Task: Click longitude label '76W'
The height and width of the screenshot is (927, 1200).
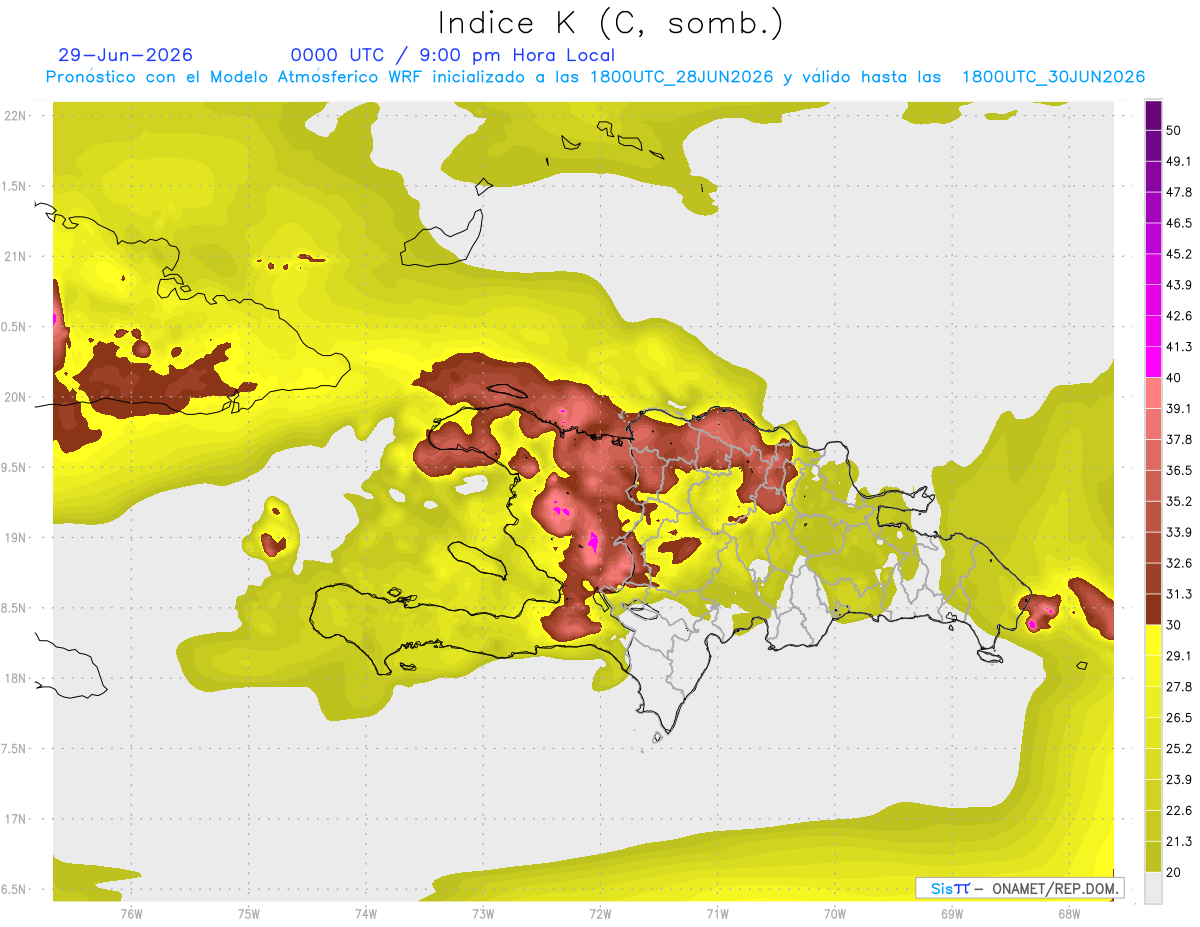Action: coord(131,913)
